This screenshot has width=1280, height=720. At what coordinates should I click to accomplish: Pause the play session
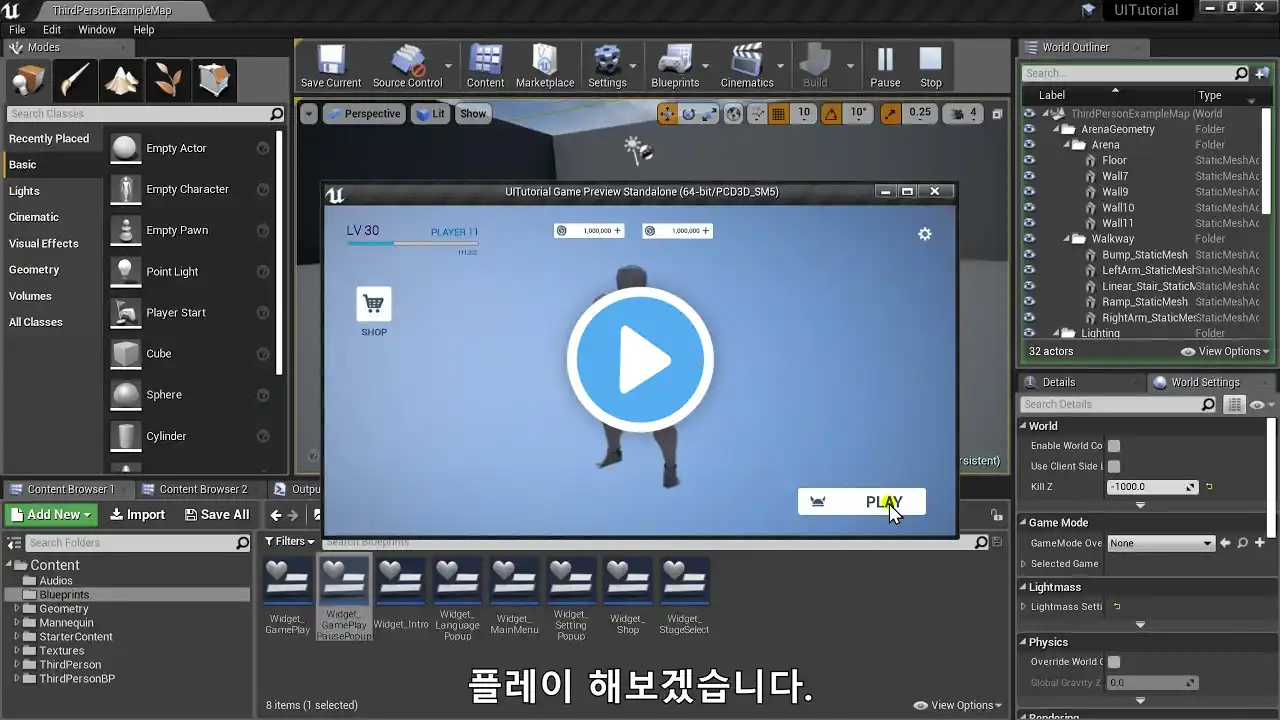(x=885, y=67)
